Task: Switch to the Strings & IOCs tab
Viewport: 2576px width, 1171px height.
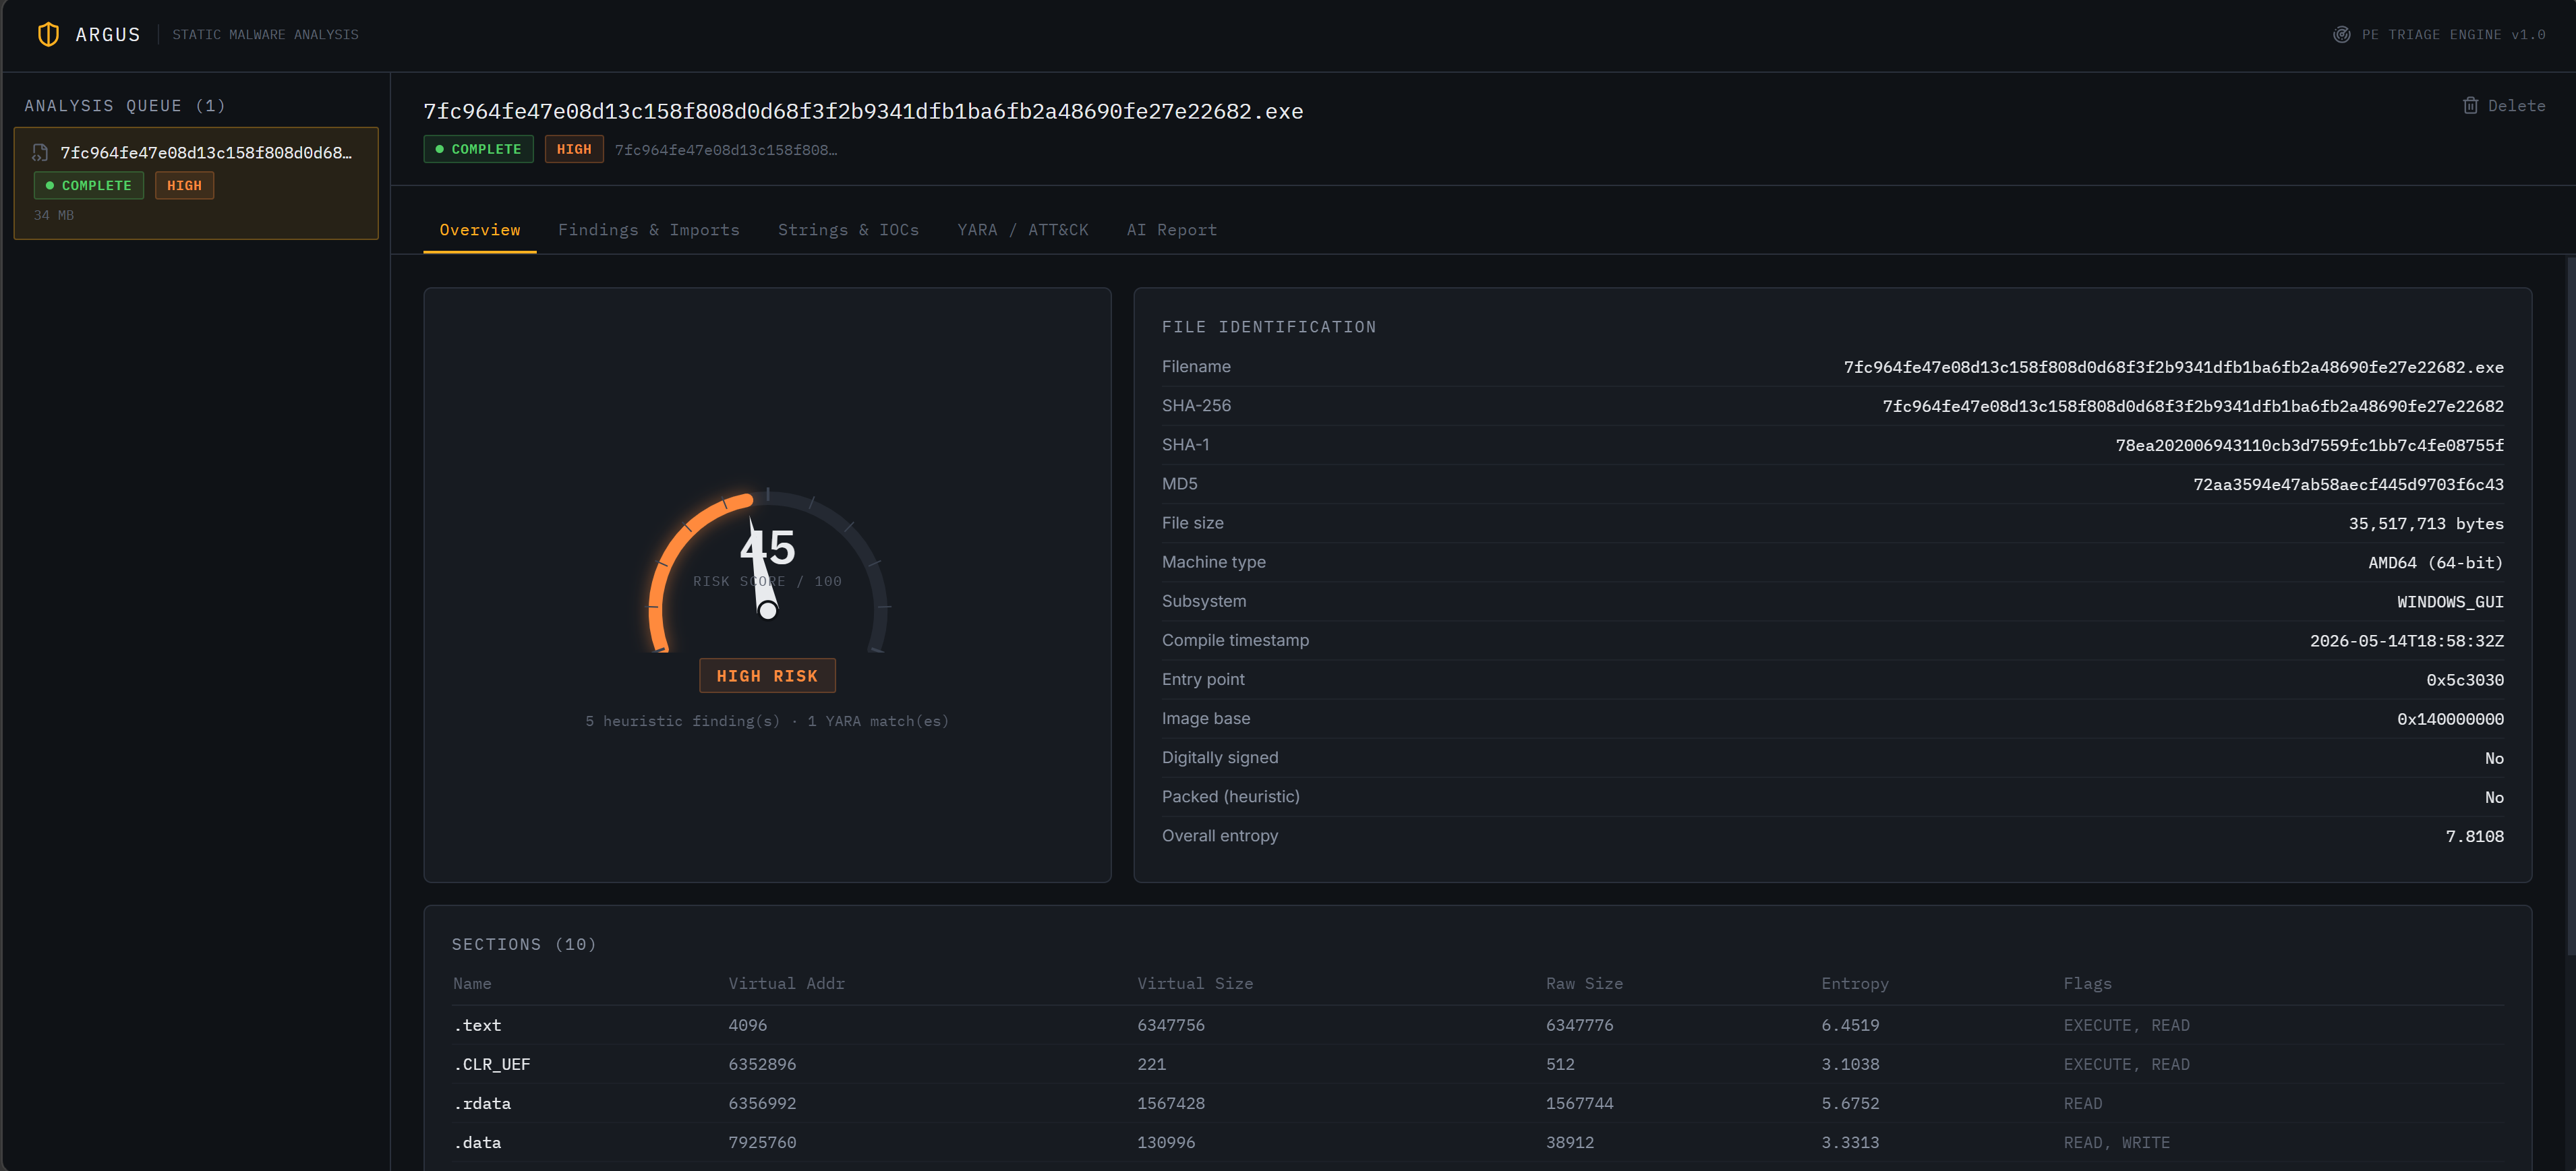Action: [848, 230]
